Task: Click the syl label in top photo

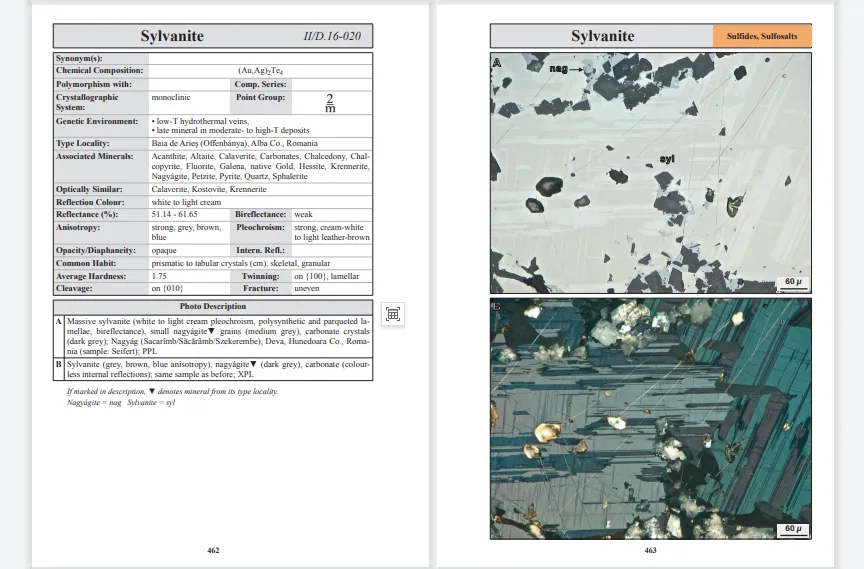Action: [665, 158]
